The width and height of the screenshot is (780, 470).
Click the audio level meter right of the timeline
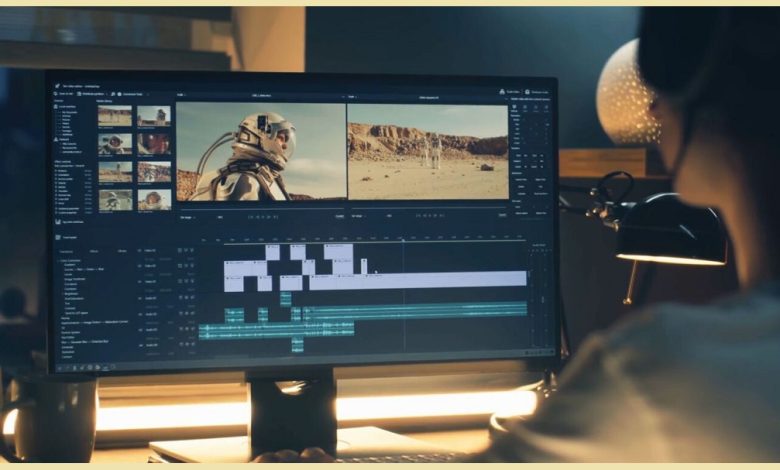(539, 297)
